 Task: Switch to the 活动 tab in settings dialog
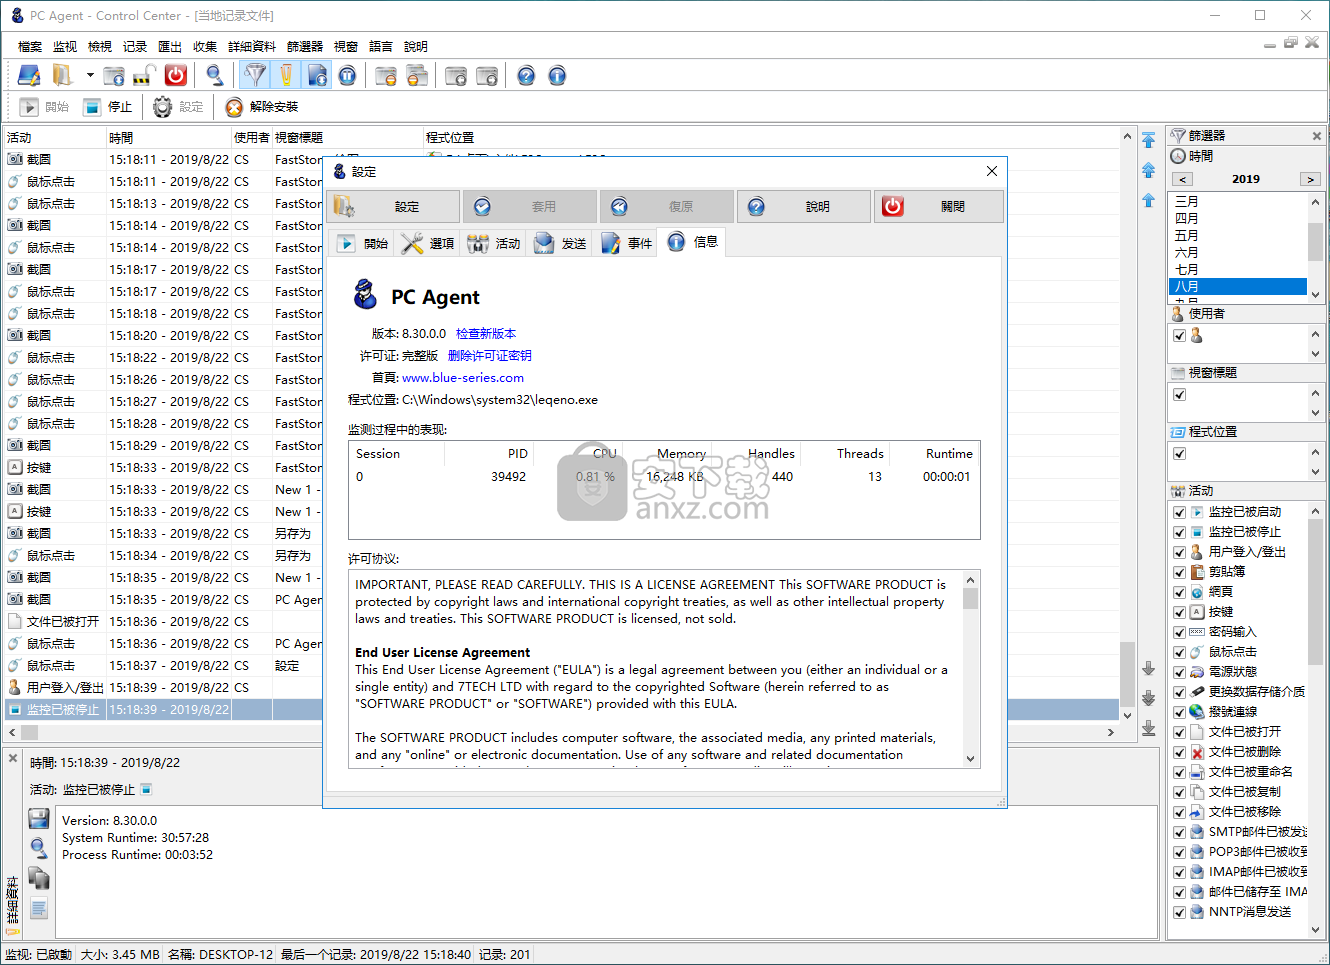[494, 243]
